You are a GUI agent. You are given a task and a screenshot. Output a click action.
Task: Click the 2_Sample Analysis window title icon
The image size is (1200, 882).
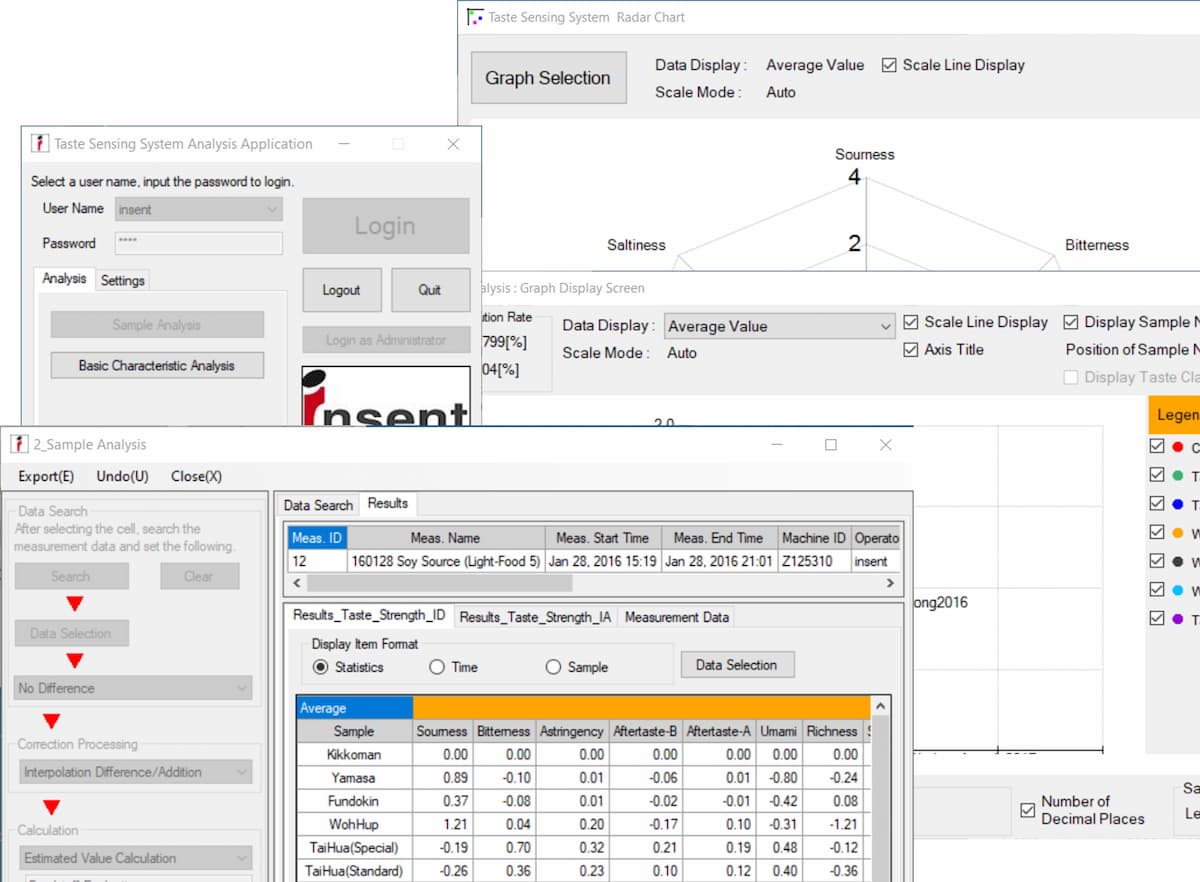(x=18, y=444)
